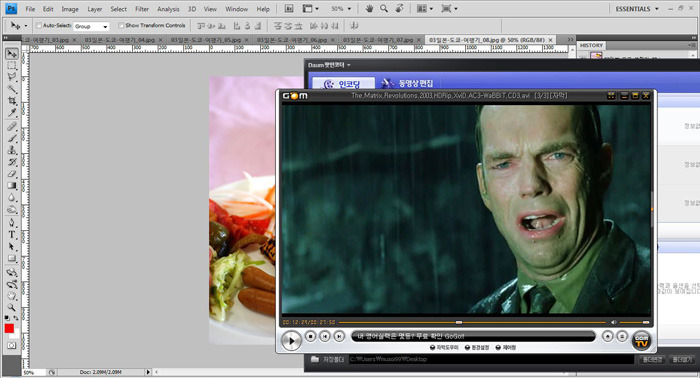Open the GOM TV button
This screenshot has height=378, width=700.
(642, 340)
